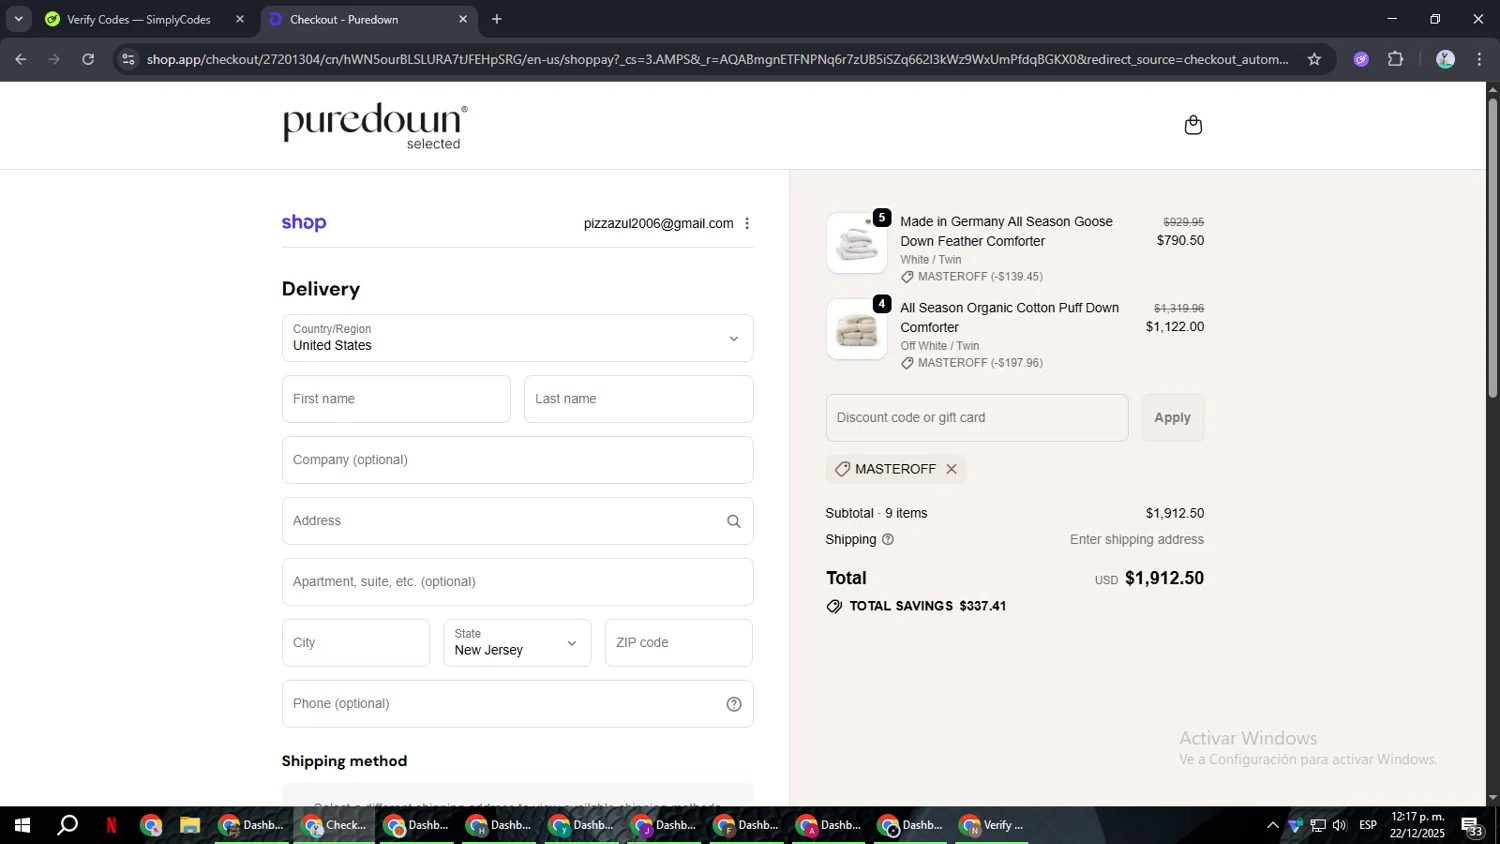Click the browser address bar URL

(x=717, y=59)
